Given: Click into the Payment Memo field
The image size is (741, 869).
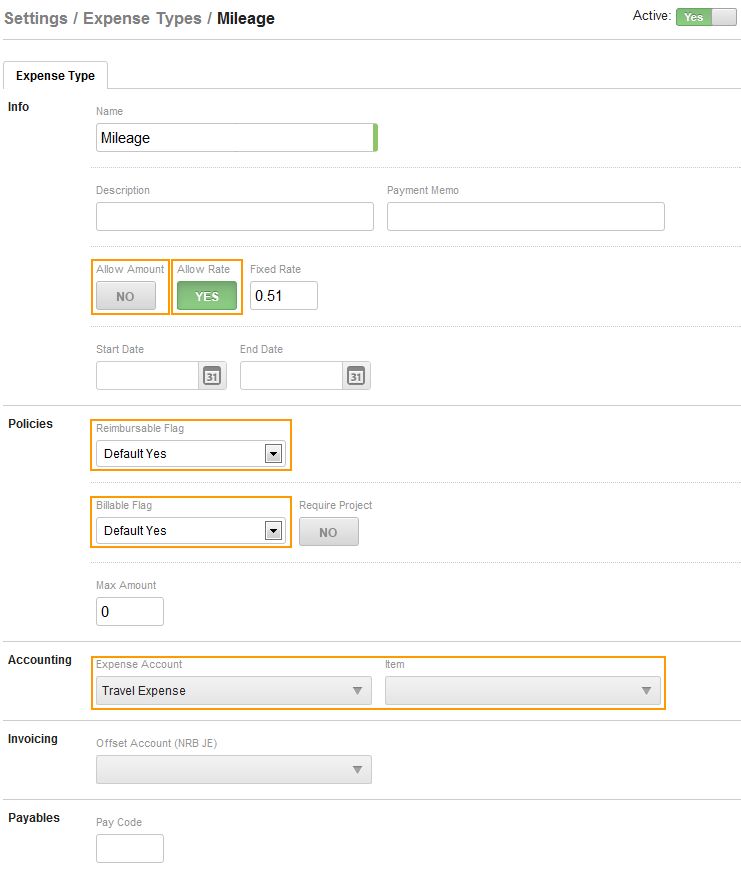Looking at the screenshot, I should [525, 216].
